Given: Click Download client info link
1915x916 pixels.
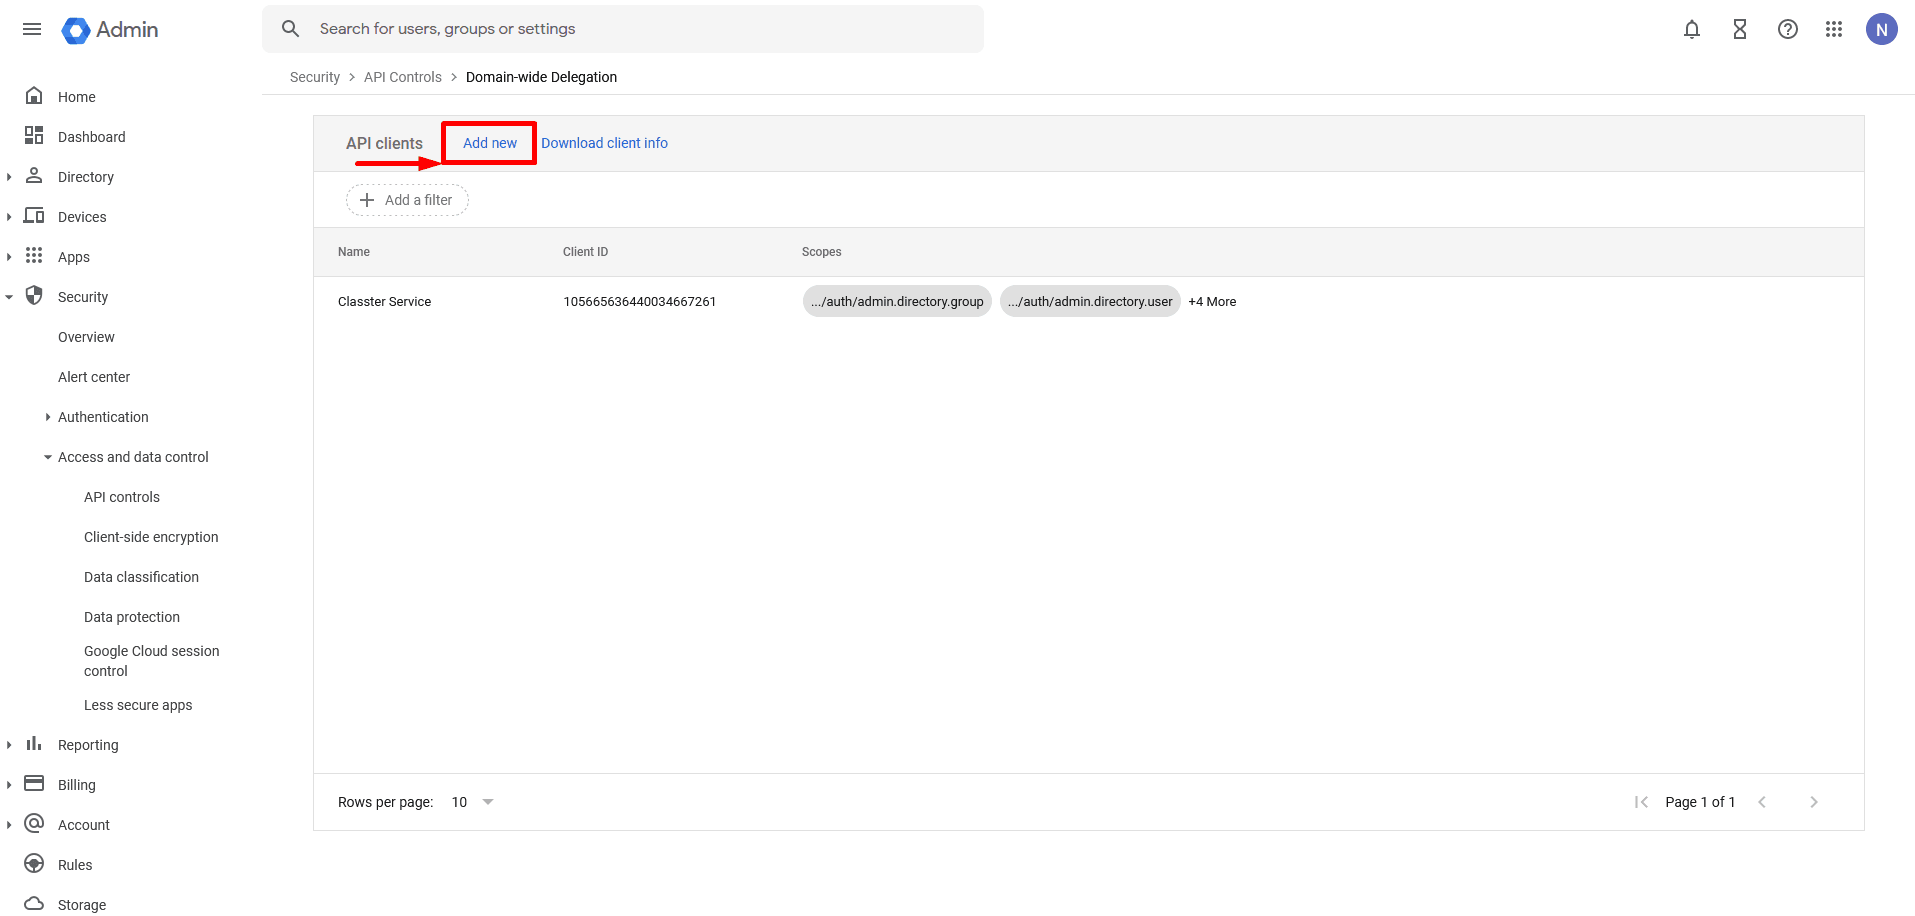Looking at the screenshot, I should tap(604, 143).
